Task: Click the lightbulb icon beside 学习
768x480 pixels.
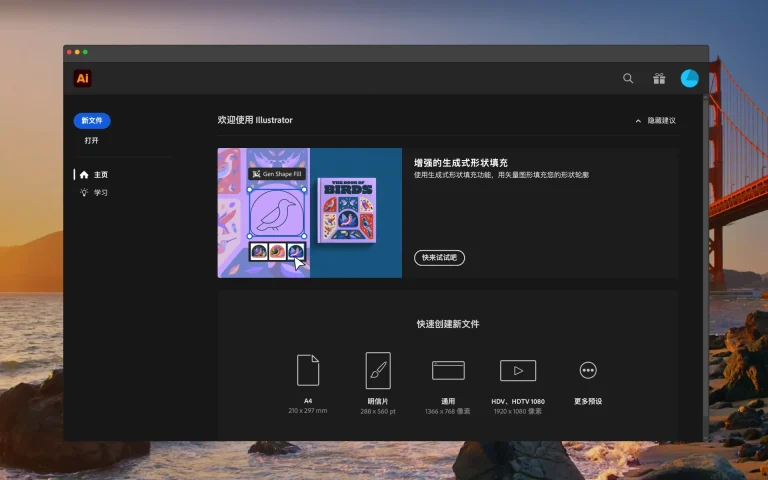Action: point(84,192)
